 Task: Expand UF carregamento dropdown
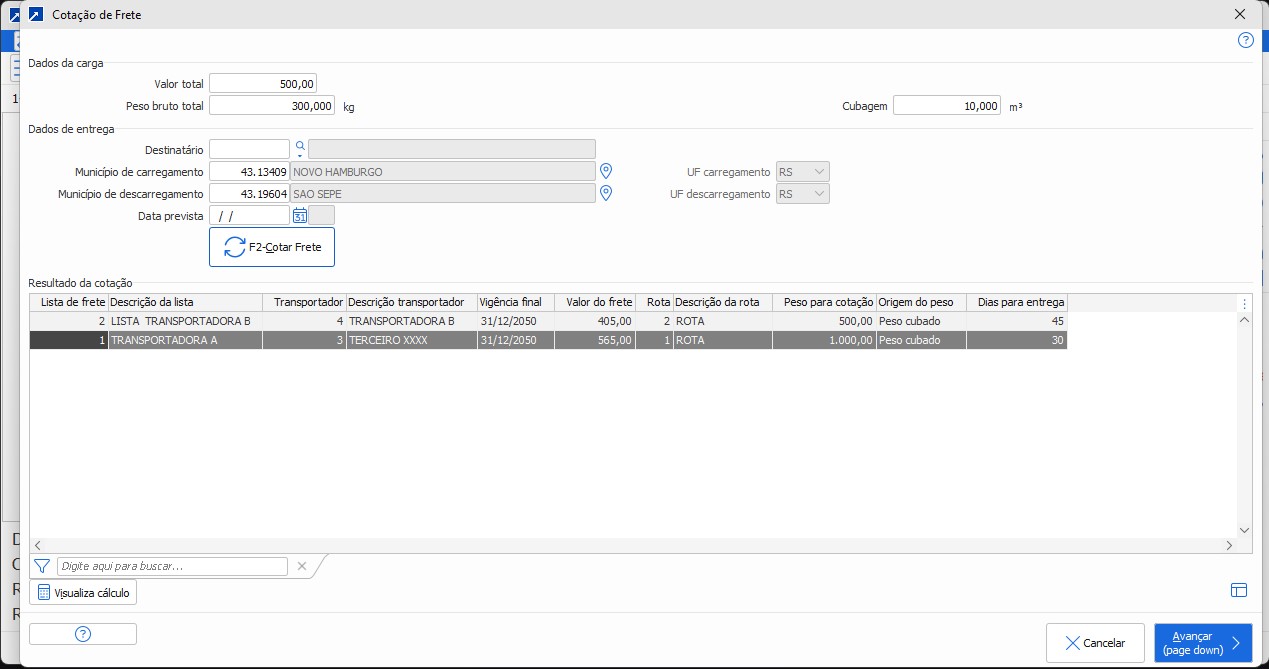(x=819, y=172)
